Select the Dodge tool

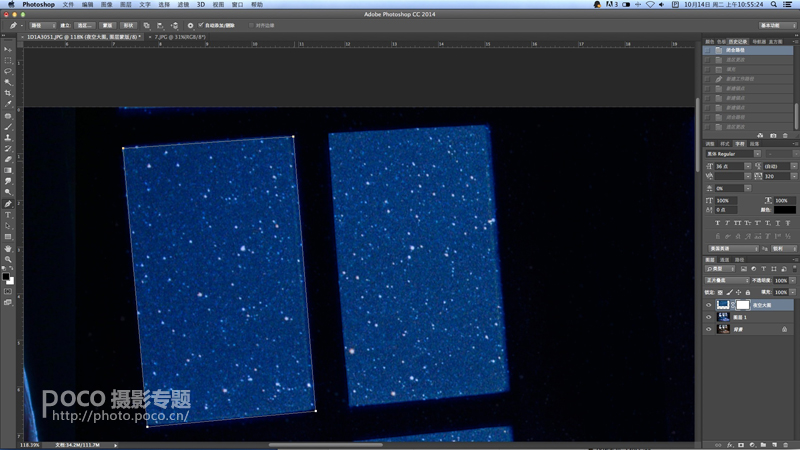click(x=8, y=192)
